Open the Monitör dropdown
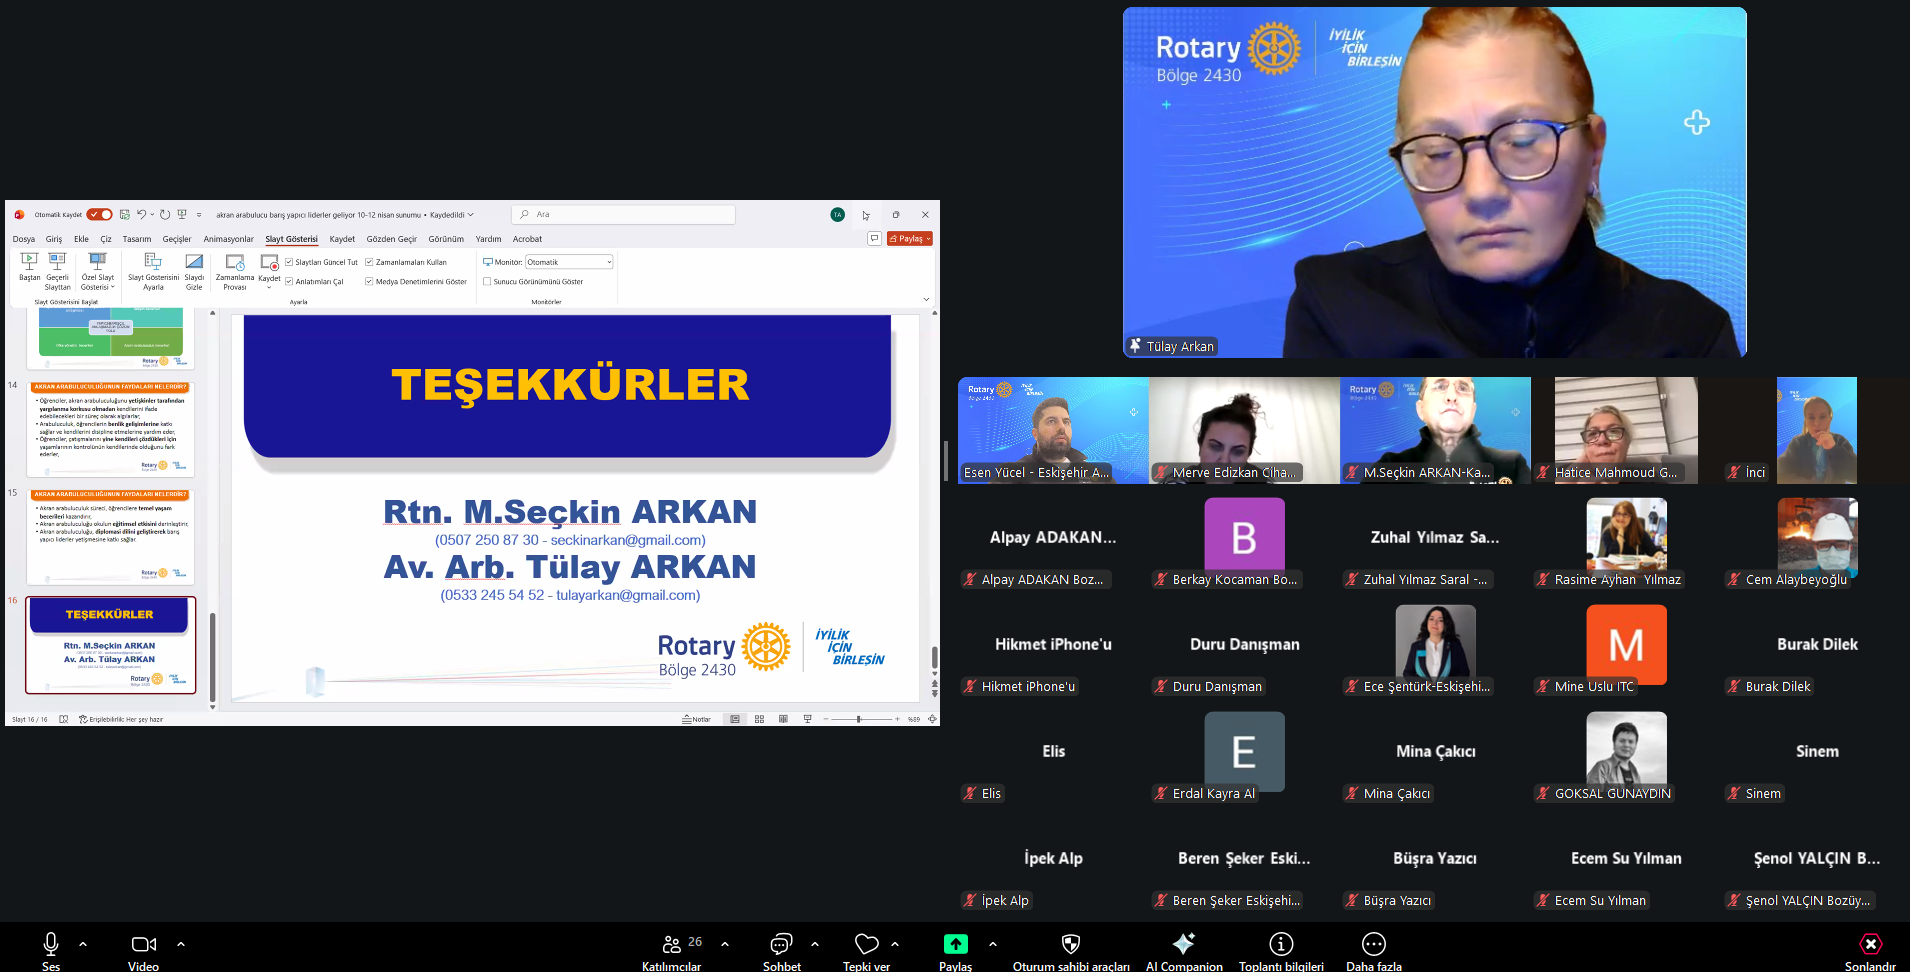The height and width of the screenshot is (972, 1910). [x=568, y=262]
